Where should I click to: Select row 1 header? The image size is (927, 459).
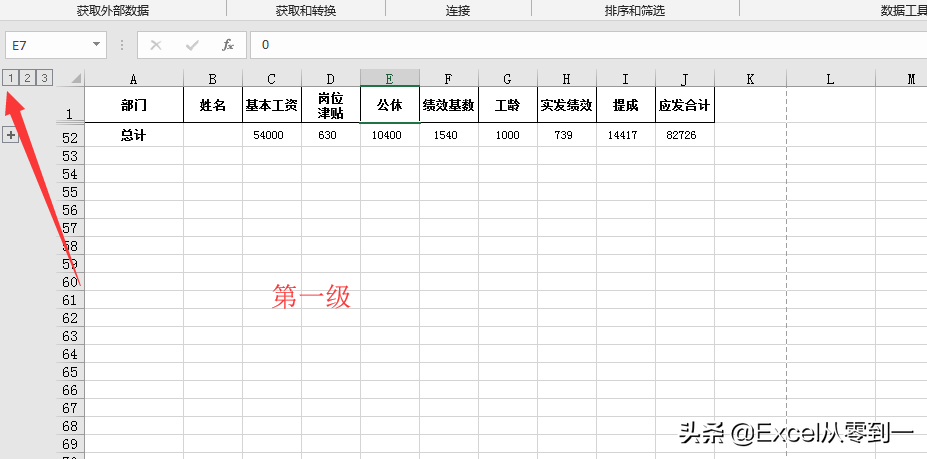pyautogui.click(x=70, y=105)
